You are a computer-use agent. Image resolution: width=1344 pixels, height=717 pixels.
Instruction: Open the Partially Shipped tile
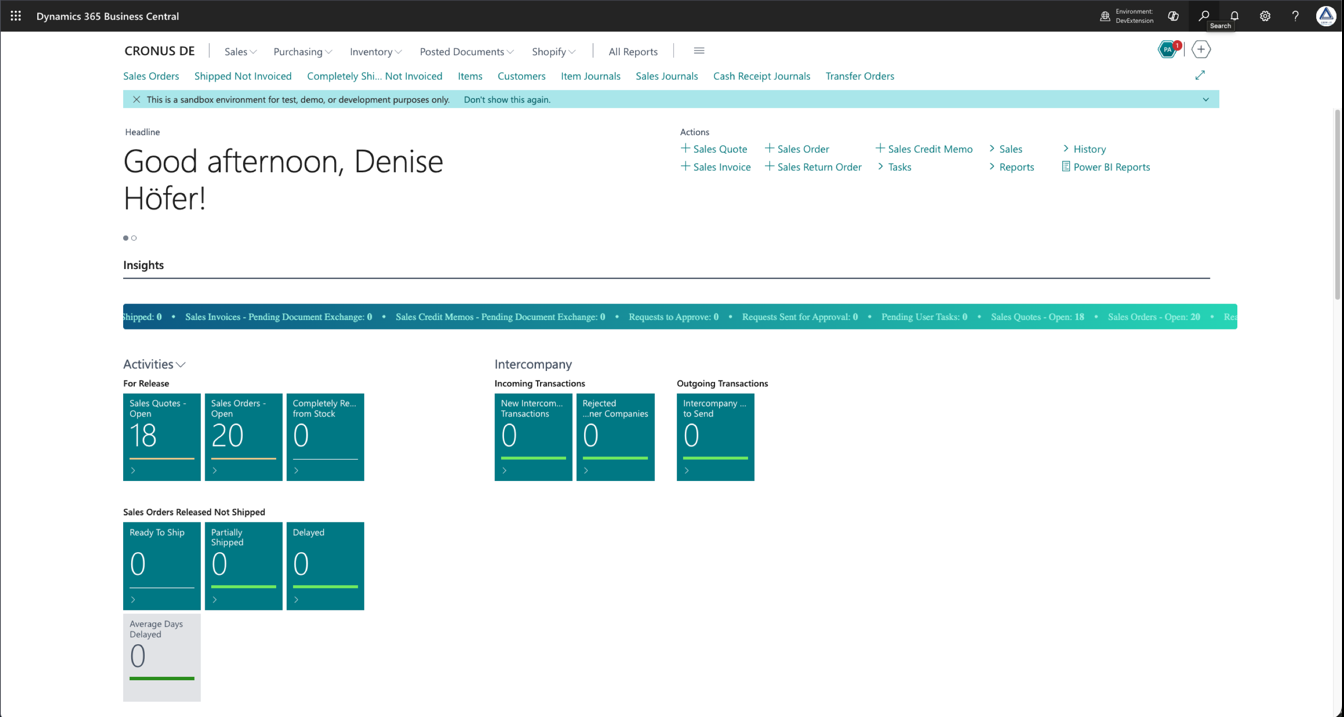tap(244, 566)
